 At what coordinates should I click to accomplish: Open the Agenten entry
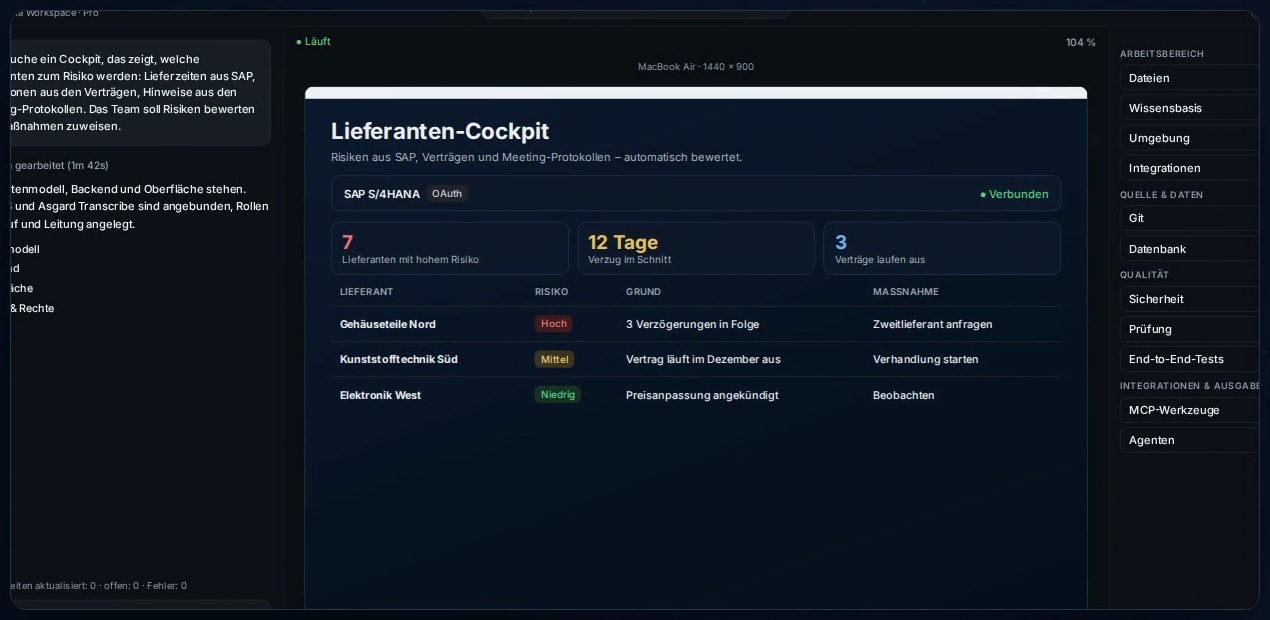point(1189,440)
